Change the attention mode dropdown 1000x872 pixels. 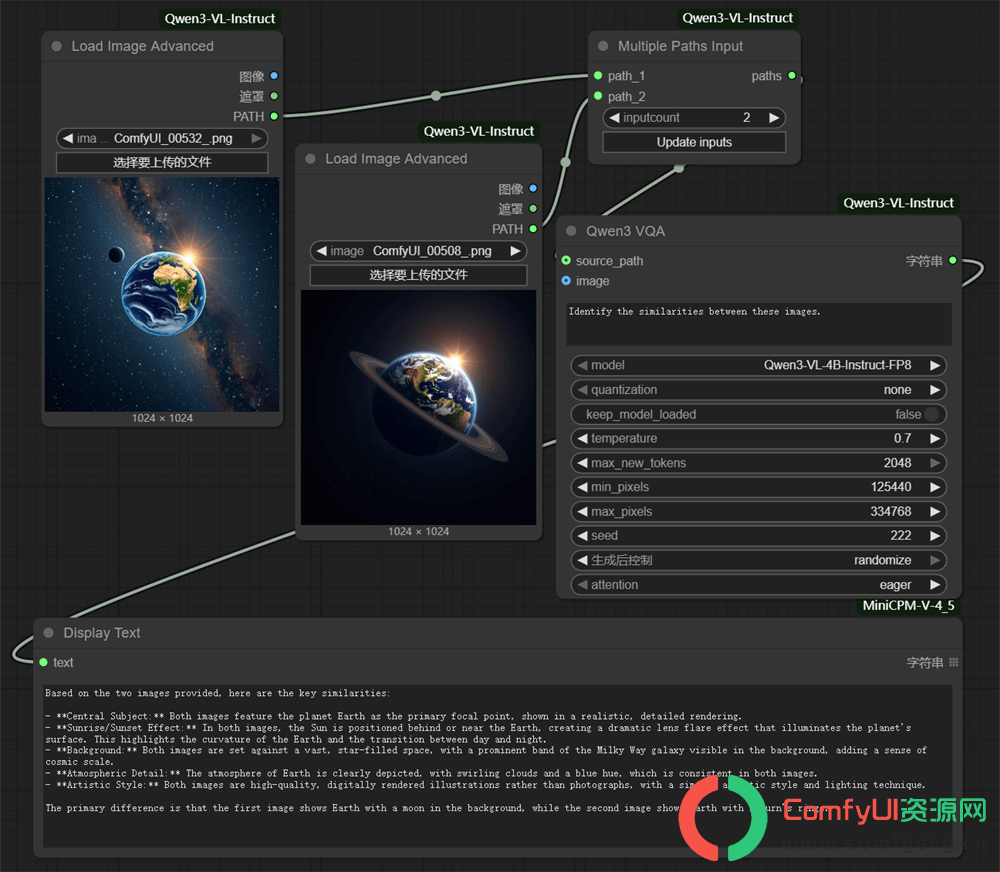click(758, 585)
